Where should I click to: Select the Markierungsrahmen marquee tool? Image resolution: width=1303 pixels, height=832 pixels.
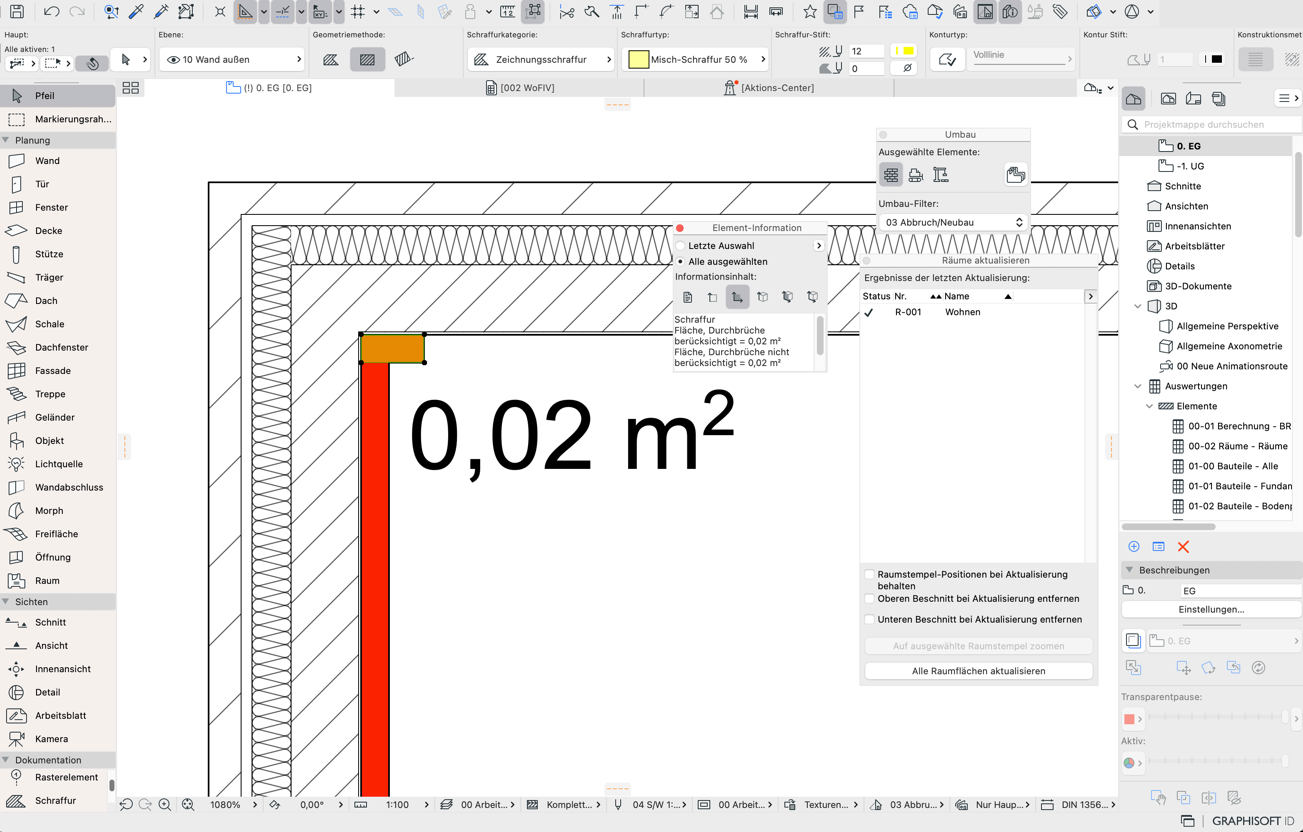click(x=57, y=119)
